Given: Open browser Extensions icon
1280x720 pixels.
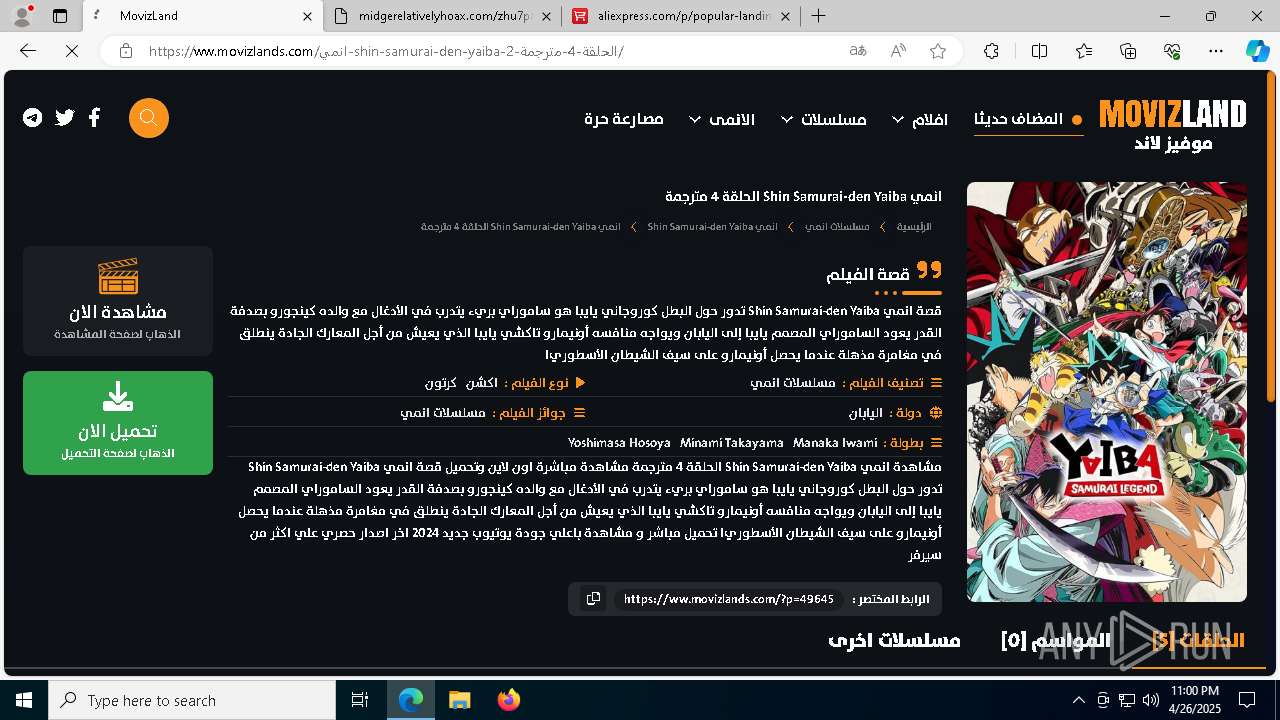Looking at the screenshot, I should pos(991,51).
